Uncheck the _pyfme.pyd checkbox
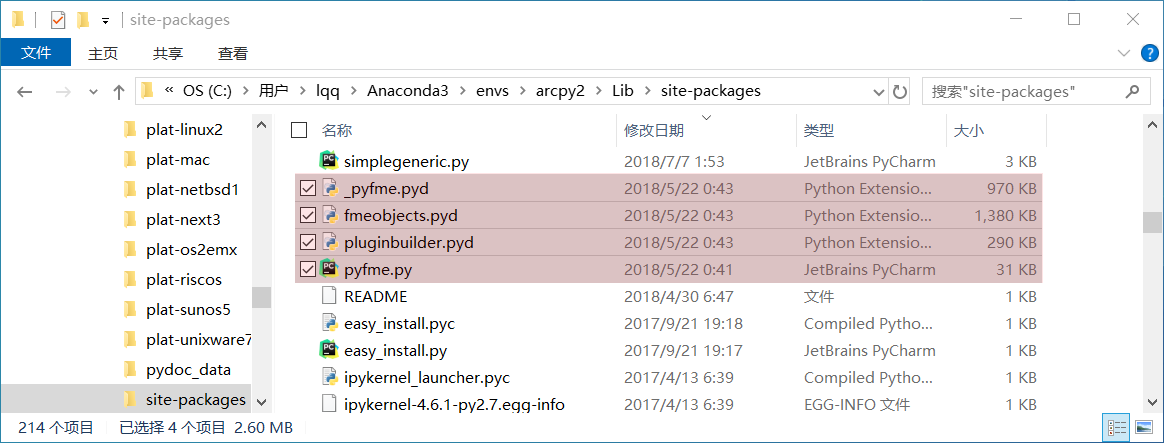The image size is (1164, 443). (307, 188)
